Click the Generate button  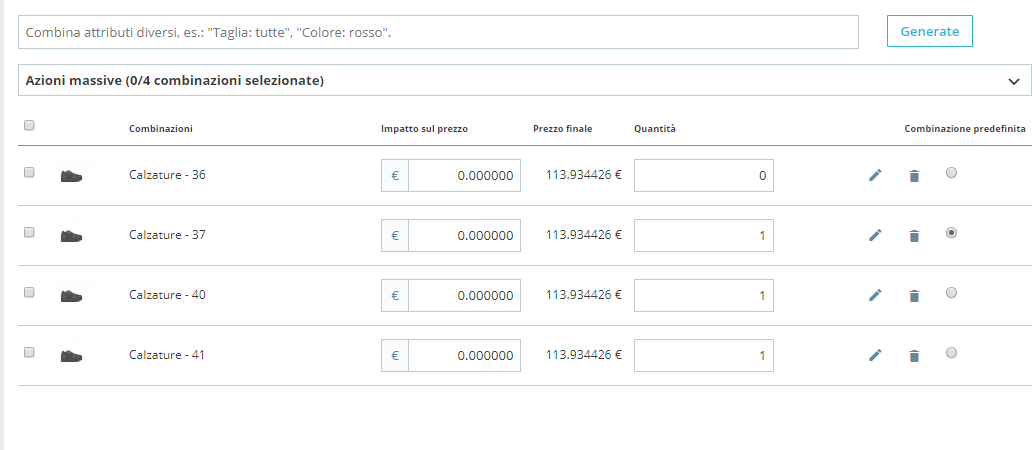(929, 31)
